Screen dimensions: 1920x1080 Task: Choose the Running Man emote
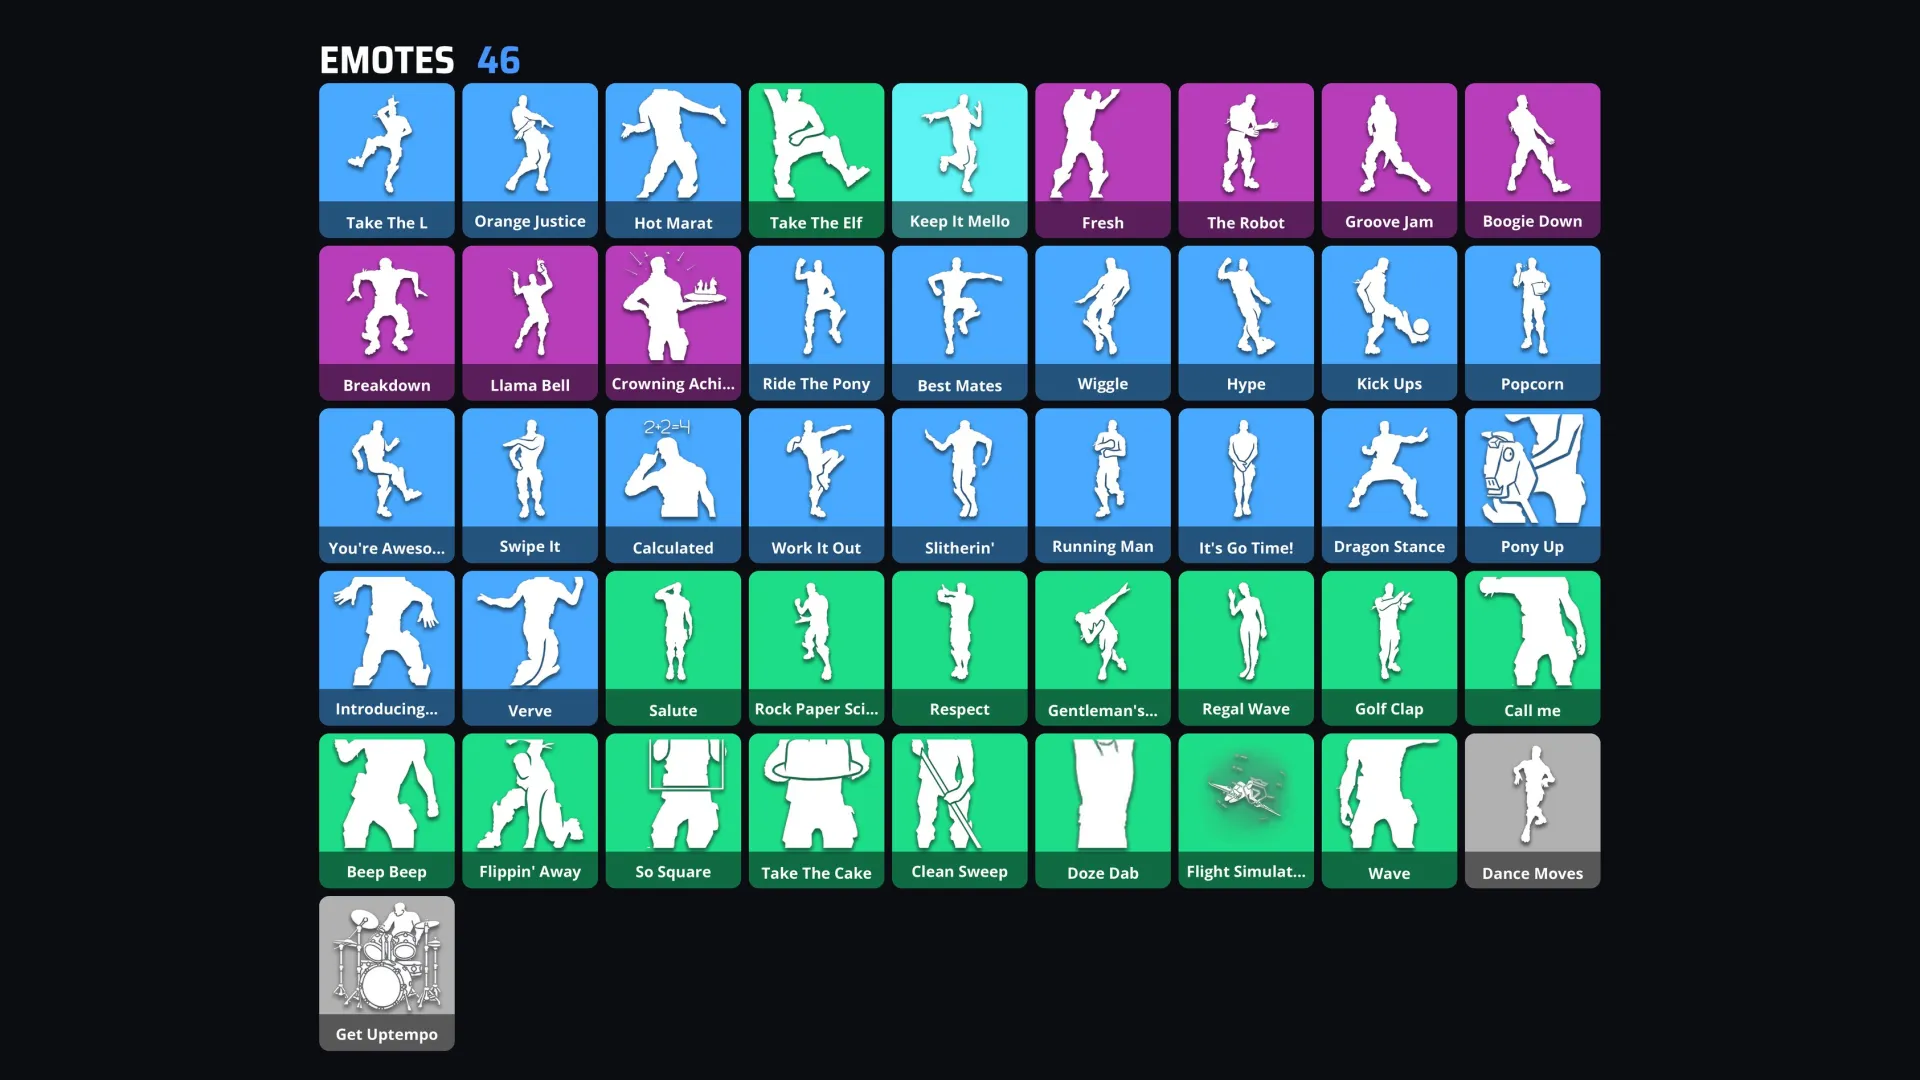[1103, 486]
